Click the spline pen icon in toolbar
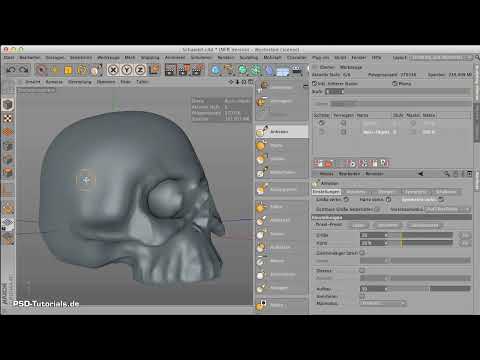Viewport: 480px width, 360px height. tap(229, 70)
